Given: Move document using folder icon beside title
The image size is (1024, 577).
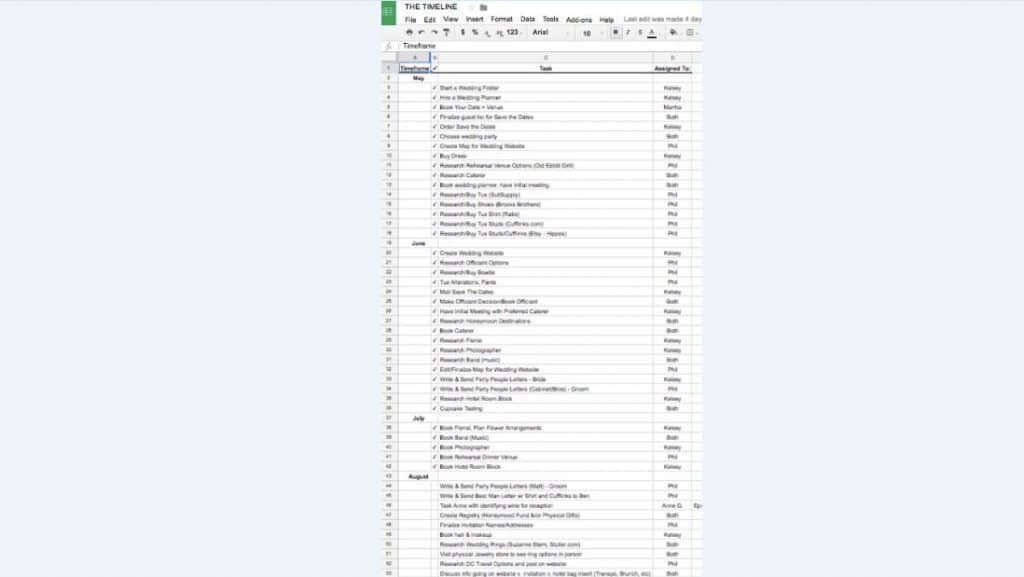Looking at the screenshot, I should pos(484,7).
